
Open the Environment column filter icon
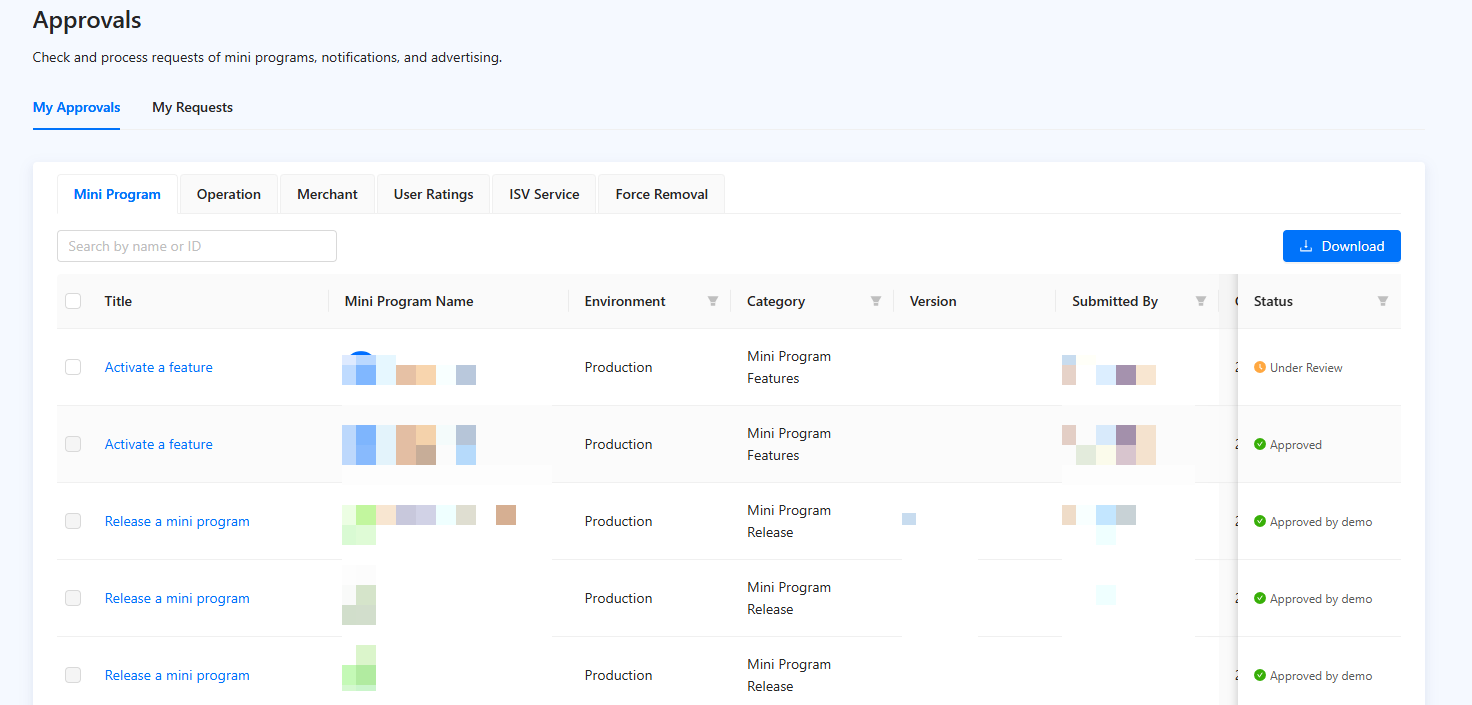(x=713, y=301)
